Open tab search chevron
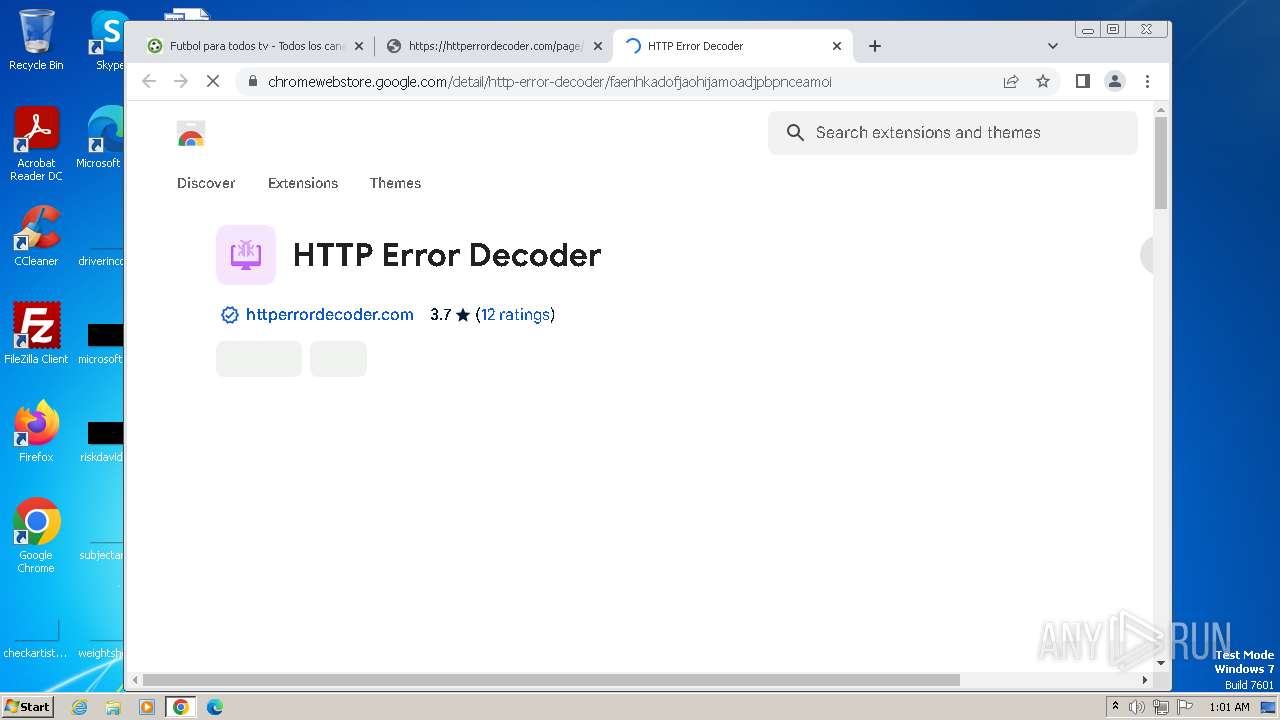1280x720 pixels. point(1052,46)
